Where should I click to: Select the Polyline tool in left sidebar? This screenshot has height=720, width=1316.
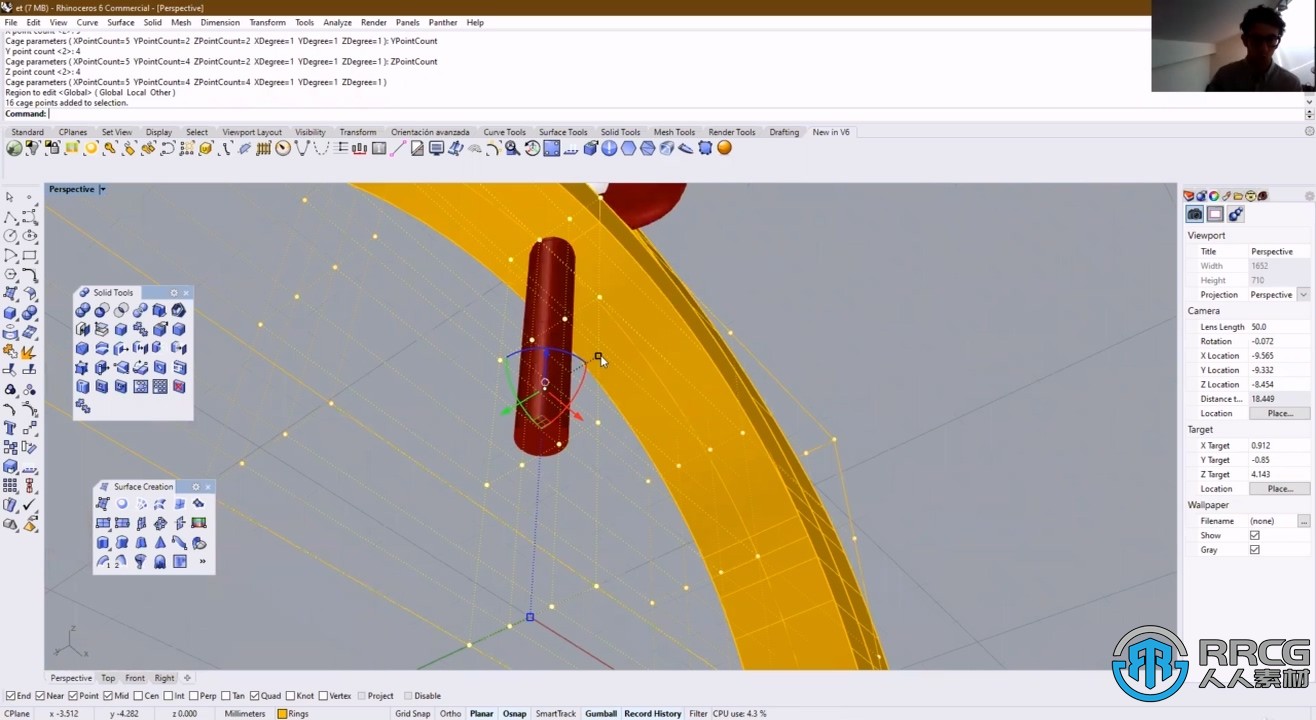point(11,217)
